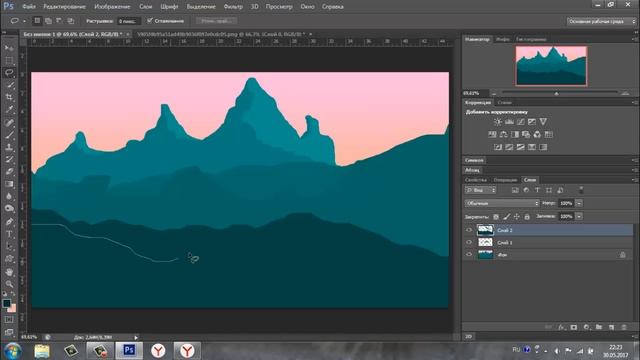Open the Файл menu

click(29, 7)
